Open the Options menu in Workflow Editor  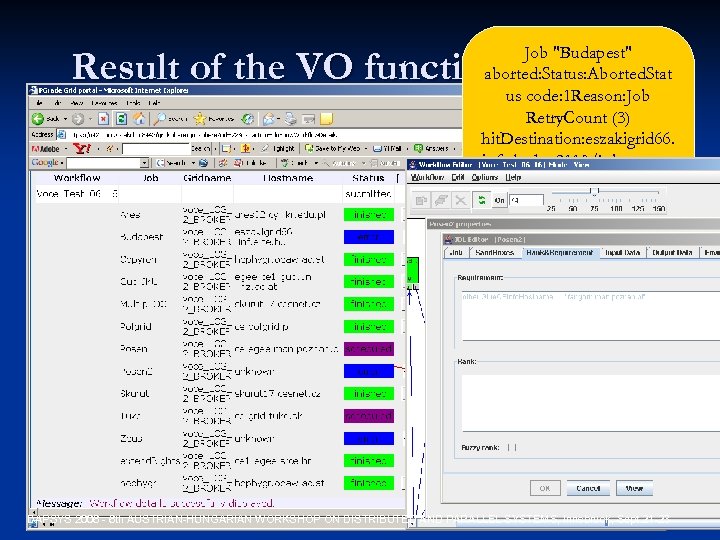click(x=484, y=178)
